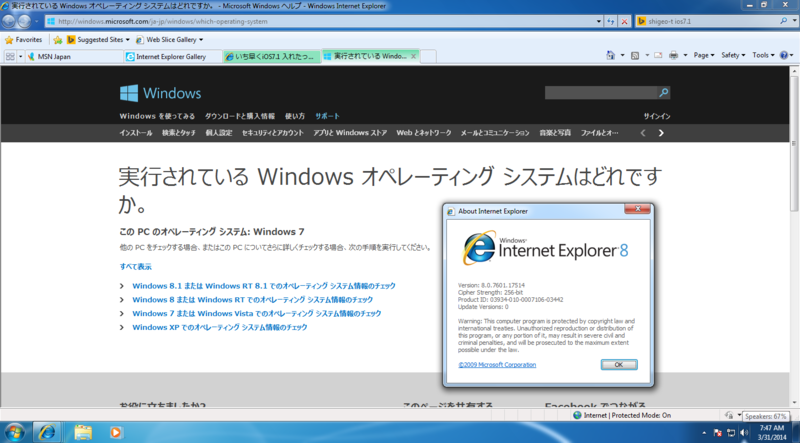Viewport: 800px width, 443px height.
Task: Click the Speakers volume tray icon
Action: click(744, 433)
